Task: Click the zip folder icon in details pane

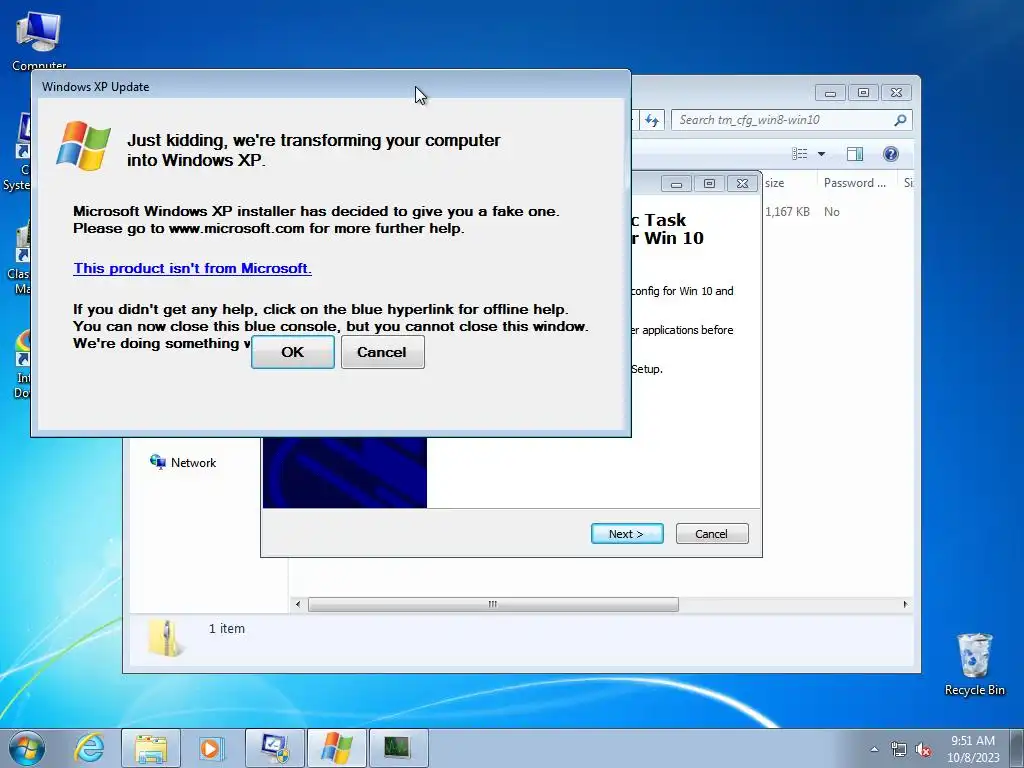Action: click(166, 637)
